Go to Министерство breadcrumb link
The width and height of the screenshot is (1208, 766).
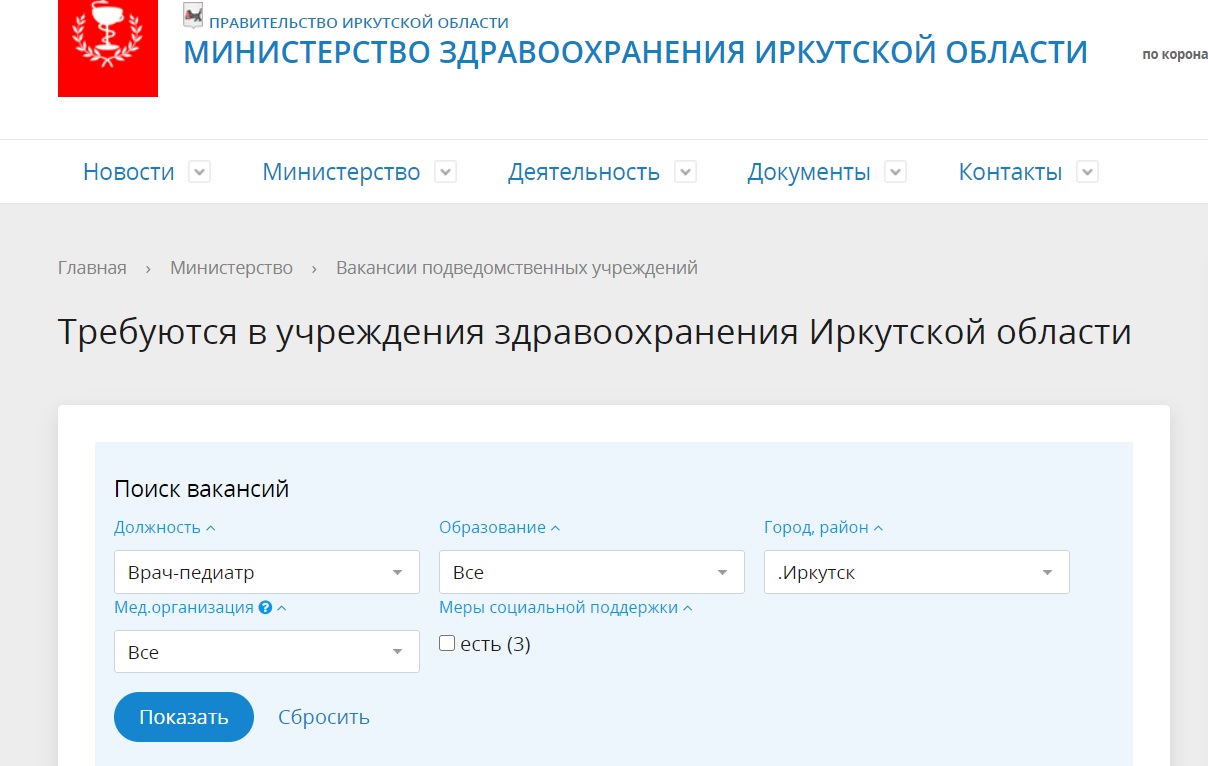coord(231,268)
